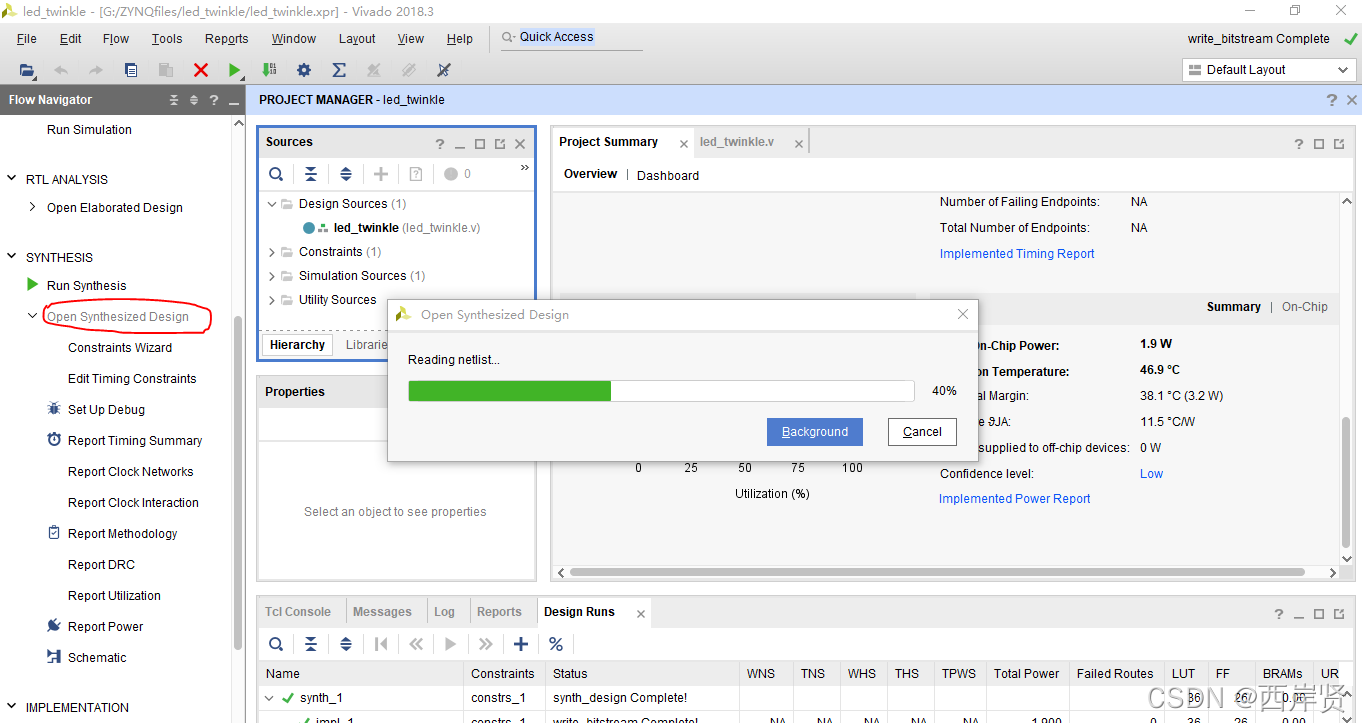Click the green Run toolbar icon
The height and width of the screenshot is (723, 1362).
tap(234, 70)
